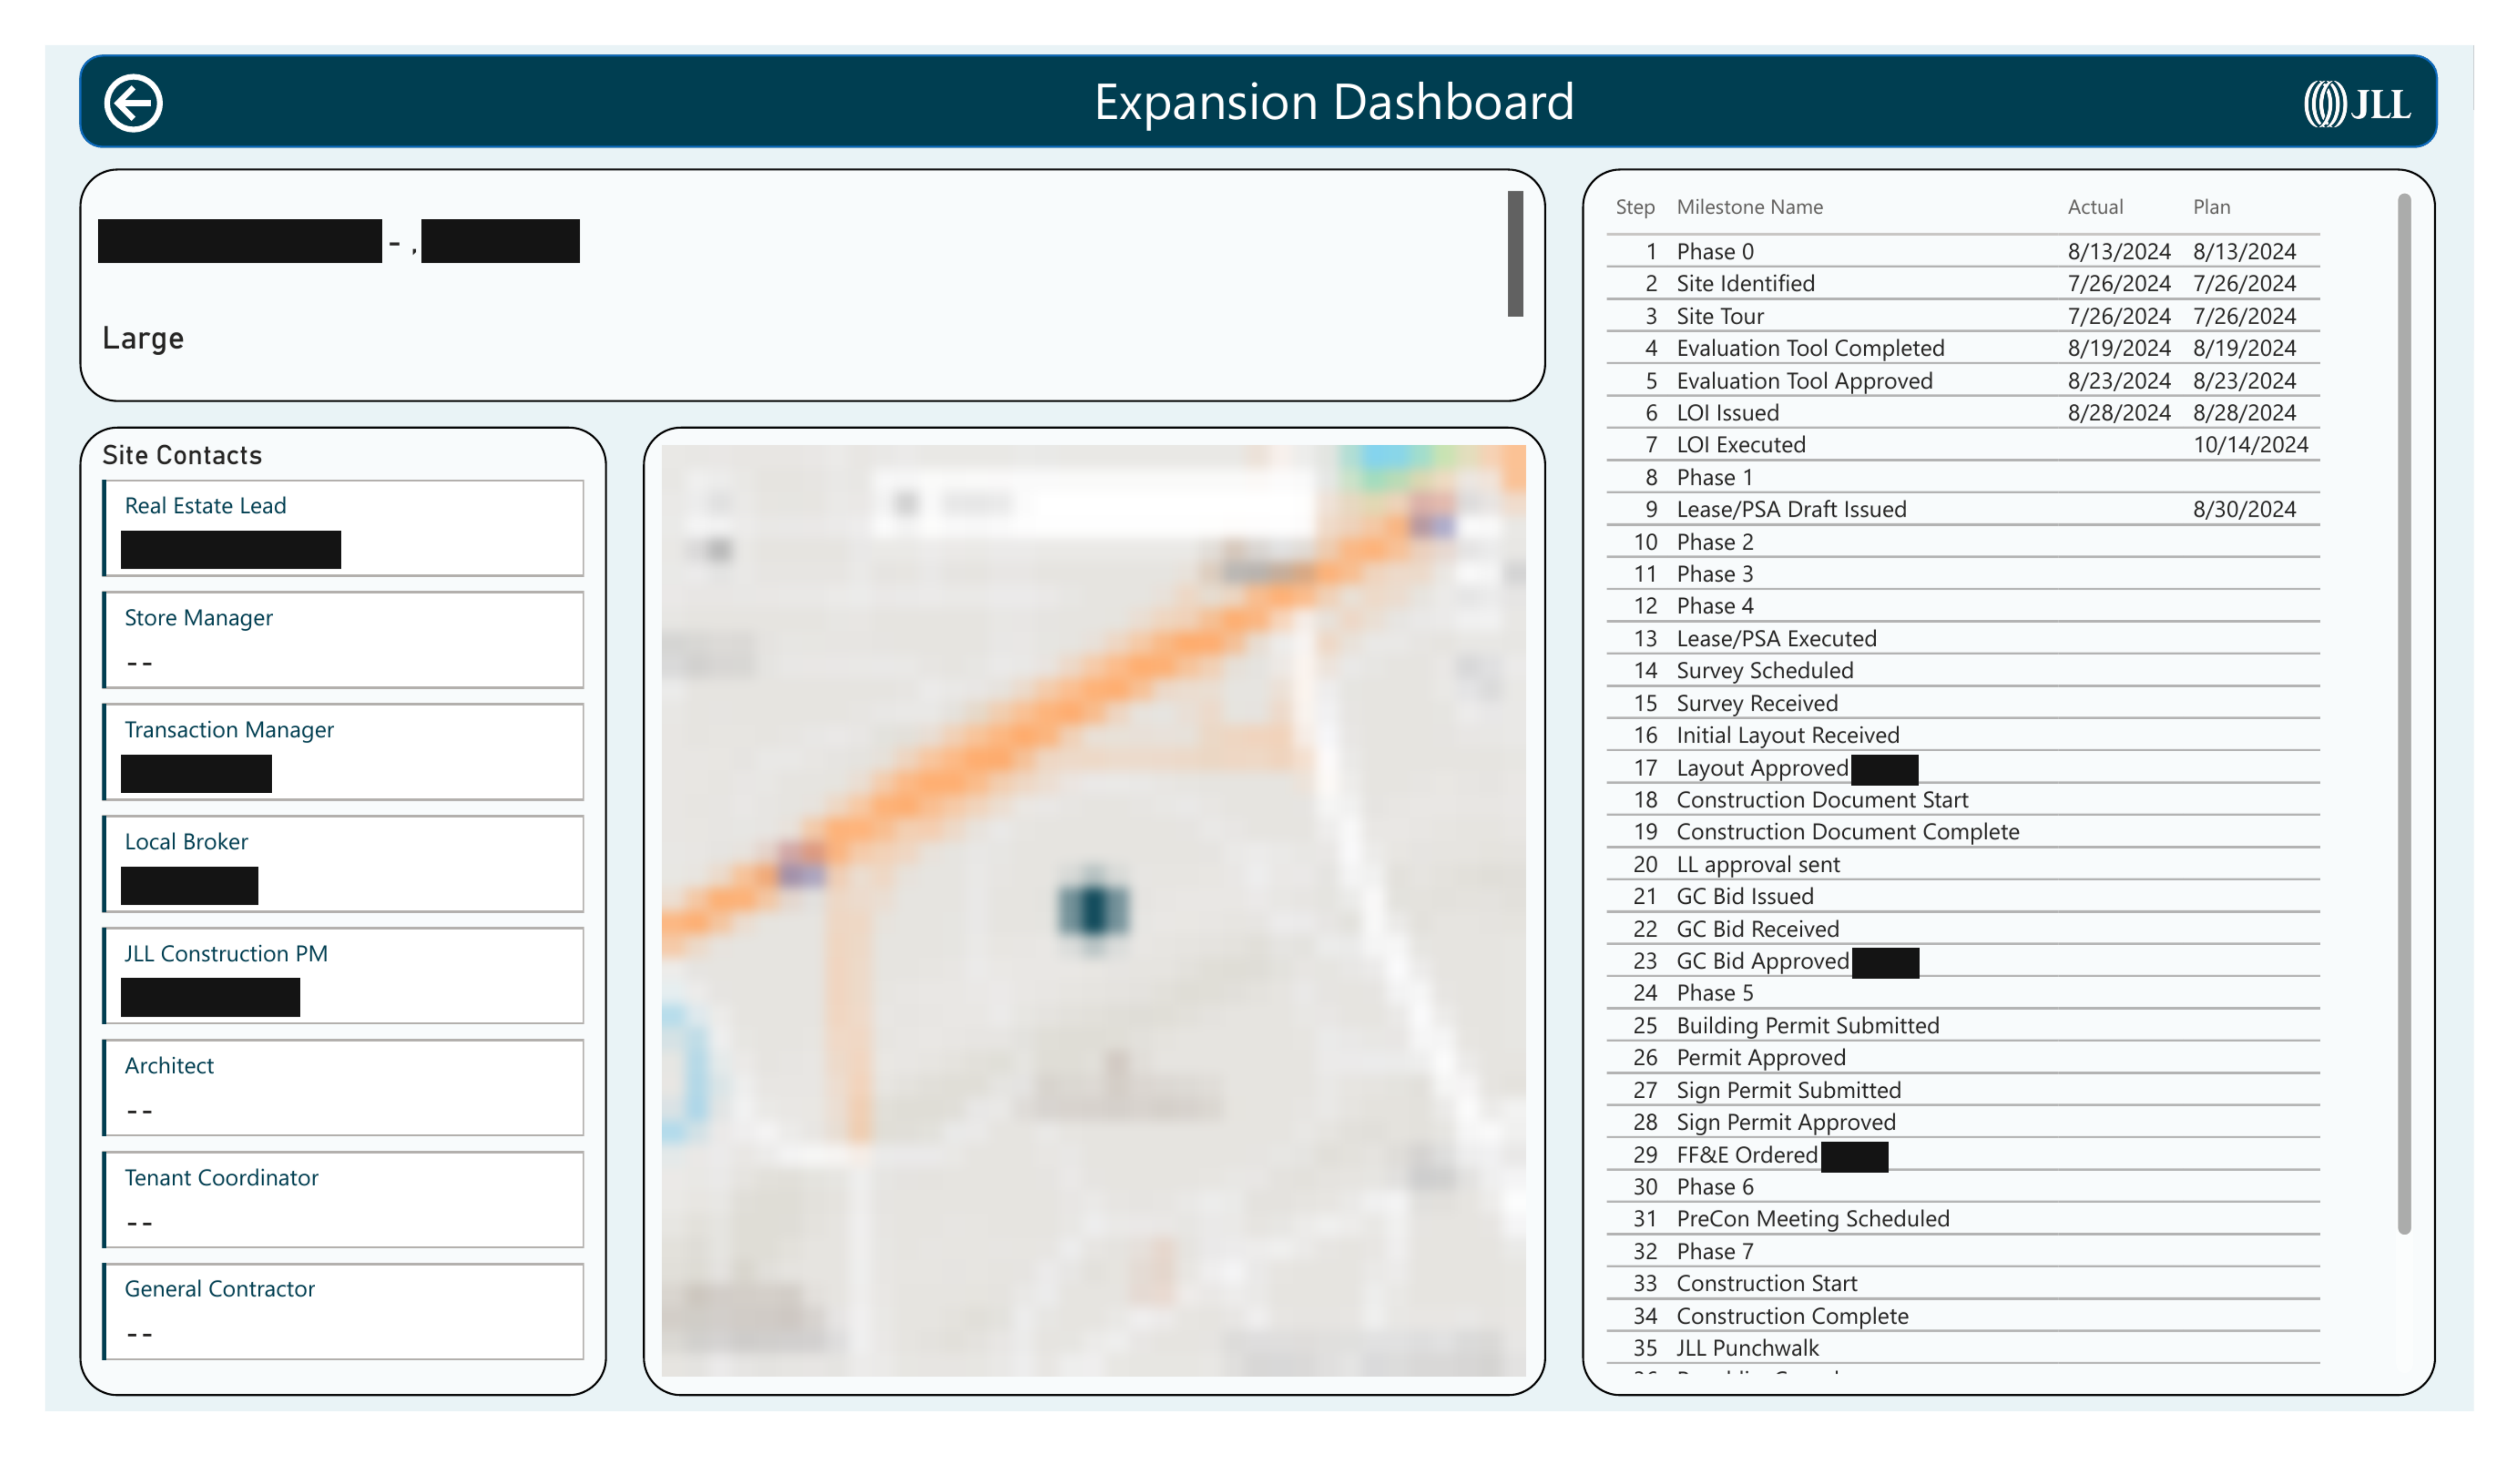
Task: Open the Store Manager contact card
Action: 343,640
